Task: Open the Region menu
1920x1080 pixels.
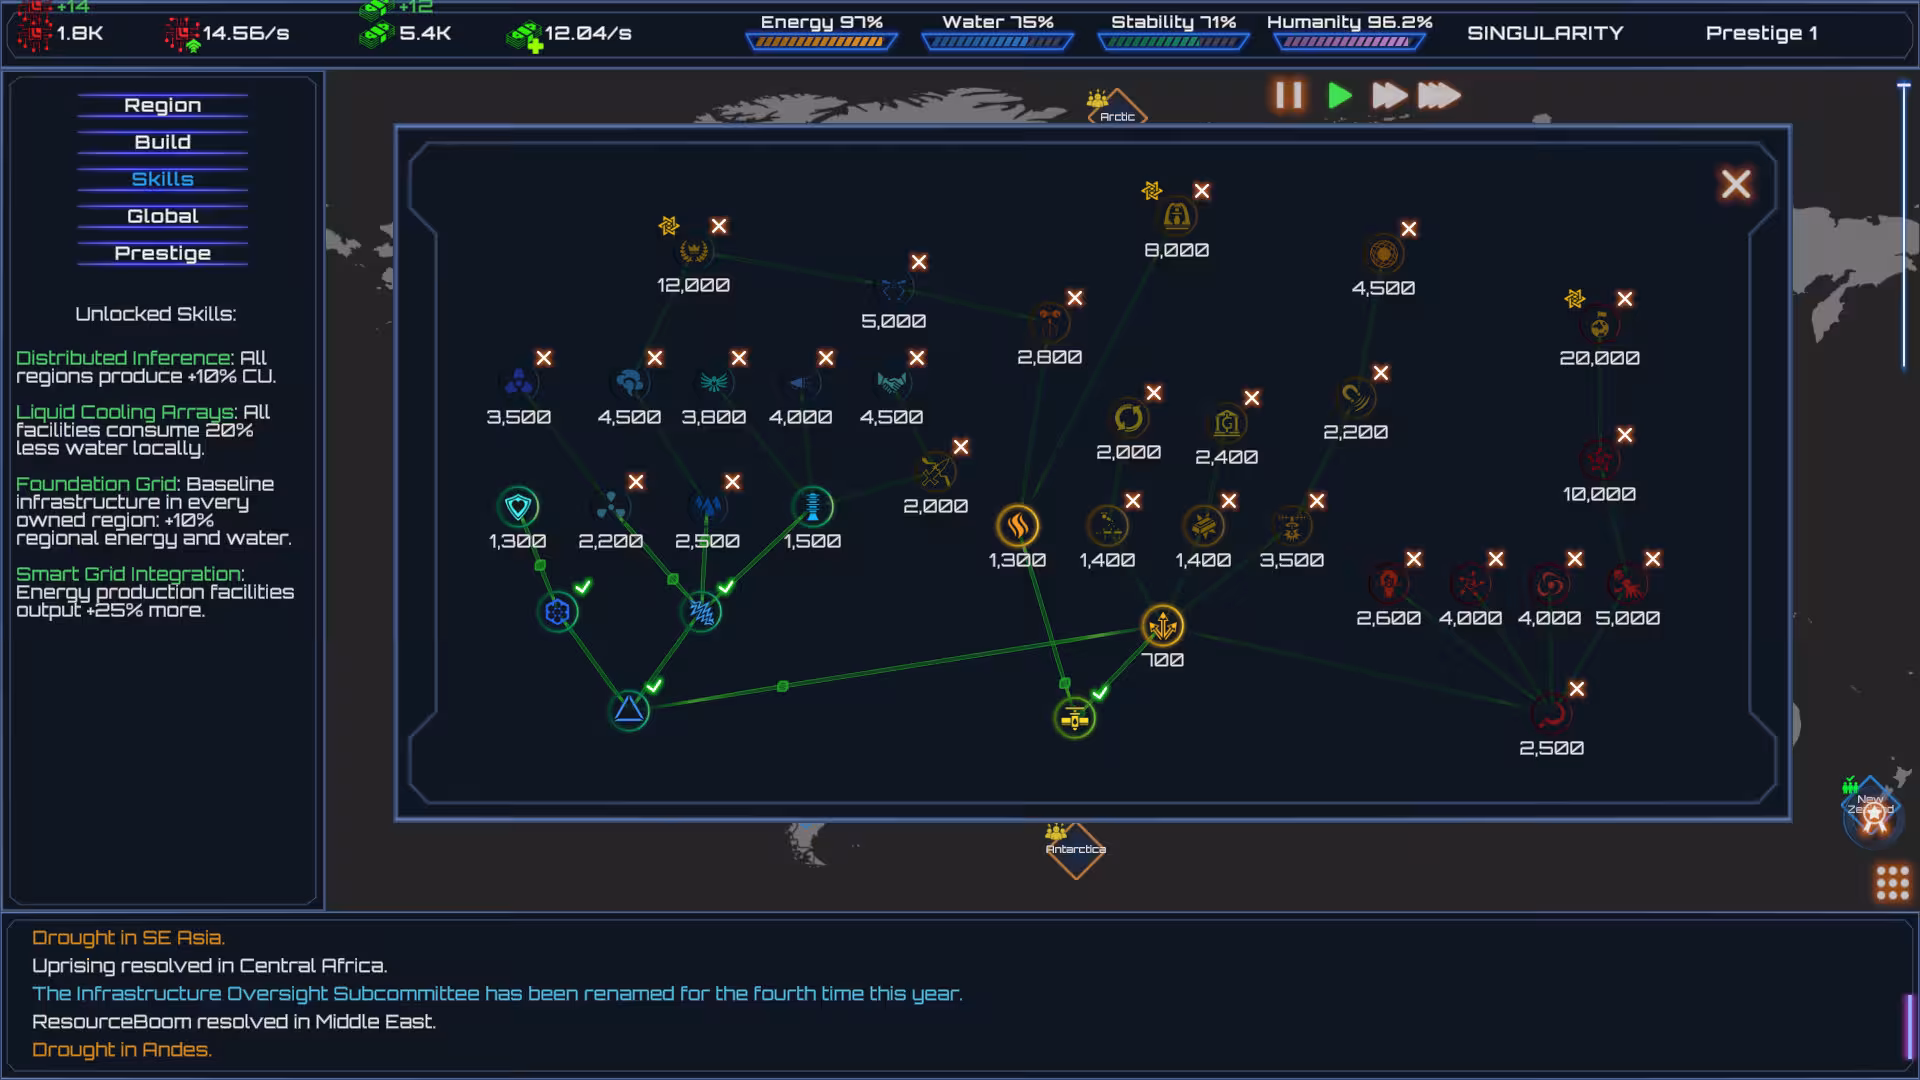Action: 162,105
